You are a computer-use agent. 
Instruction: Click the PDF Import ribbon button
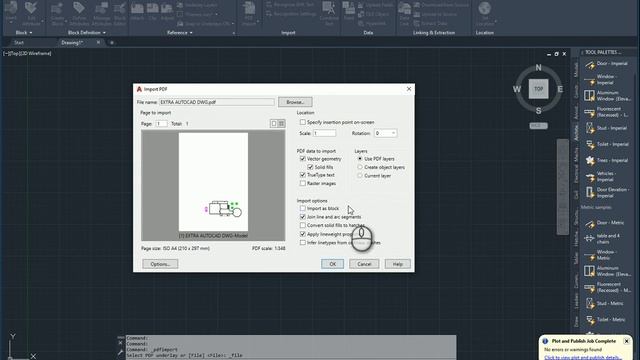249,14
